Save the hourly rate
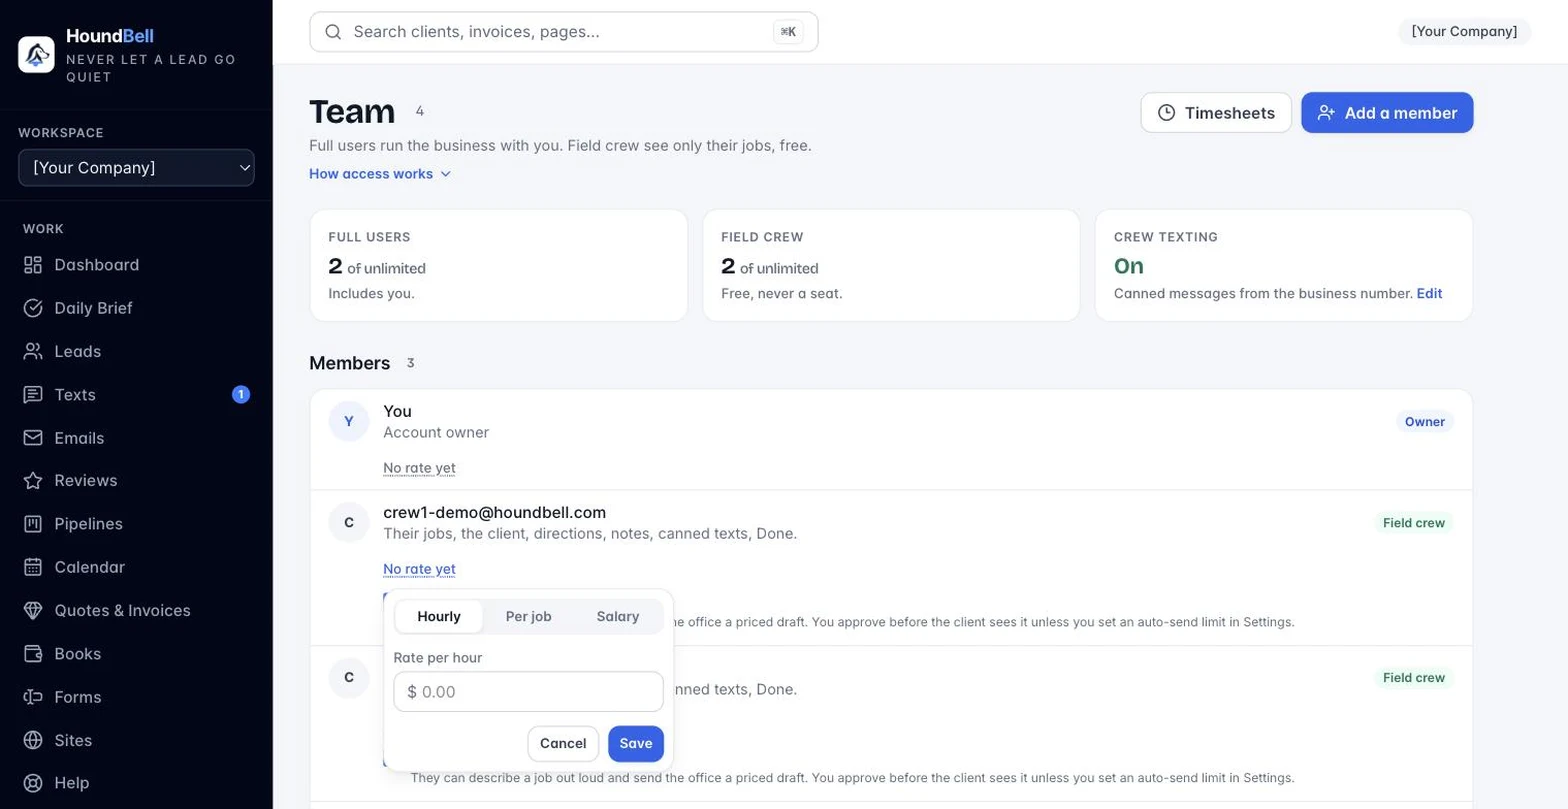 (636, 744)
